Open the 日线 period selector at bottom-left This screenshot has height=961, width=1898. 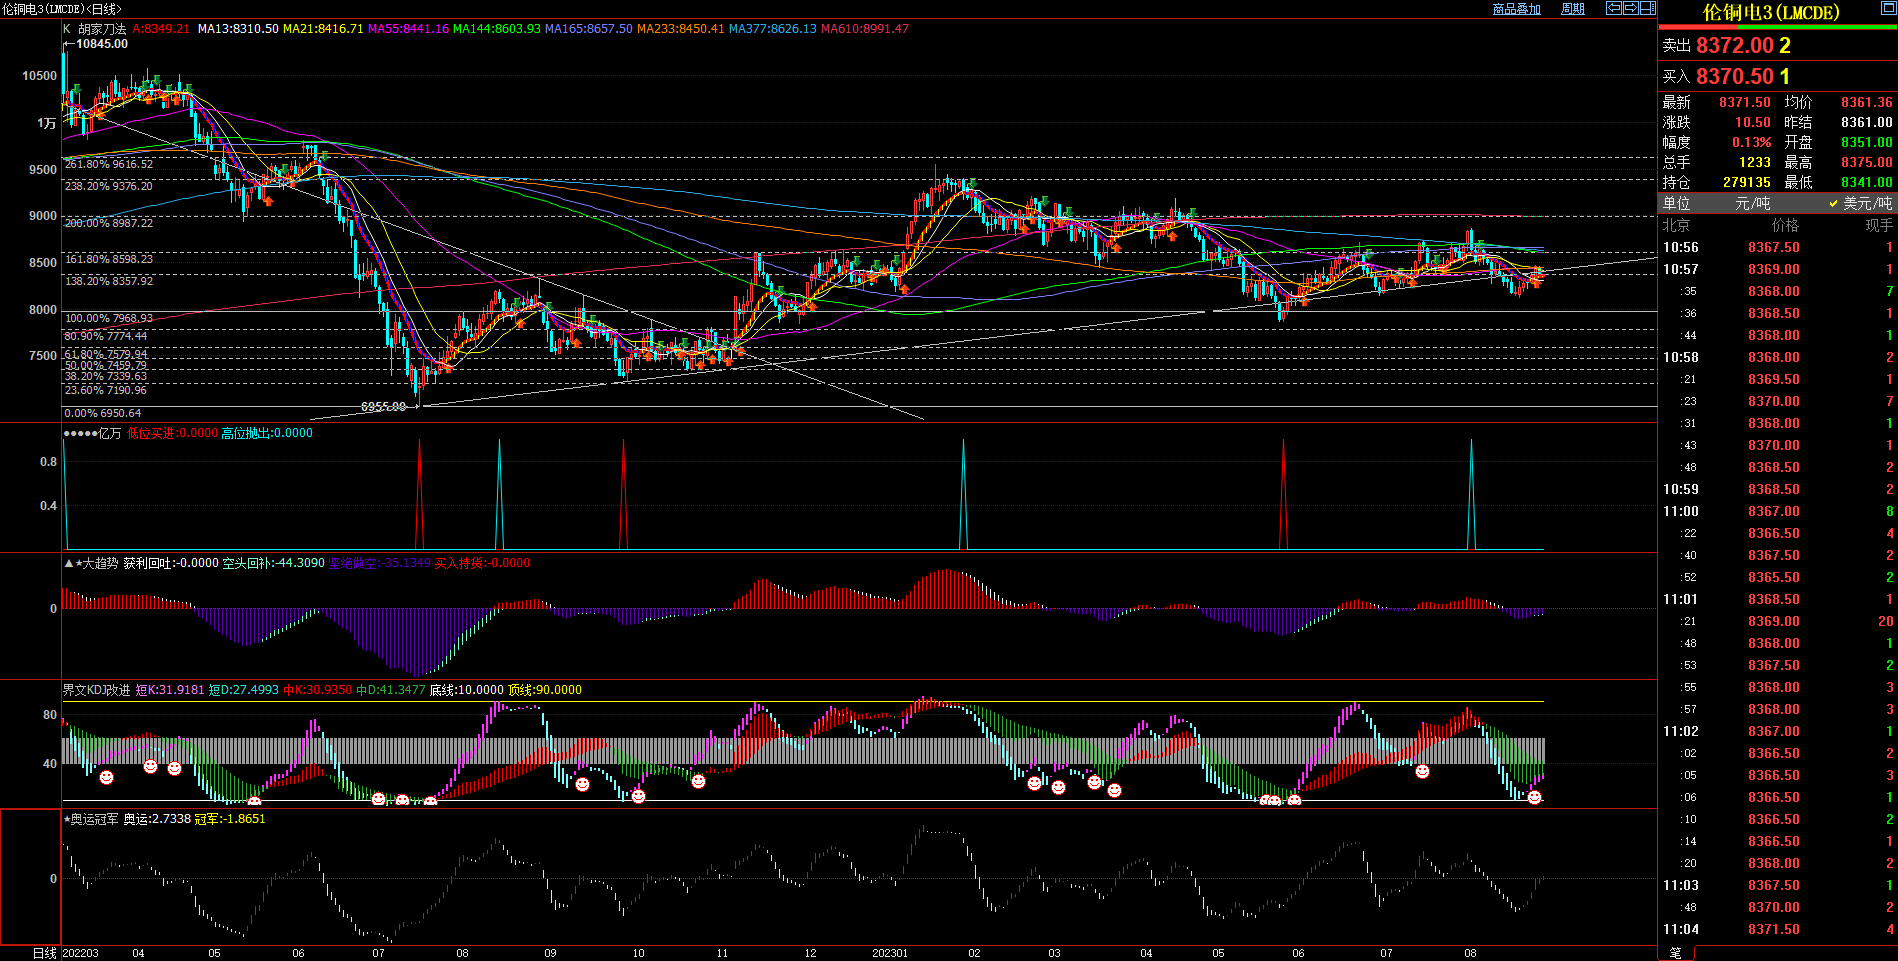click(x=44, y=953)
